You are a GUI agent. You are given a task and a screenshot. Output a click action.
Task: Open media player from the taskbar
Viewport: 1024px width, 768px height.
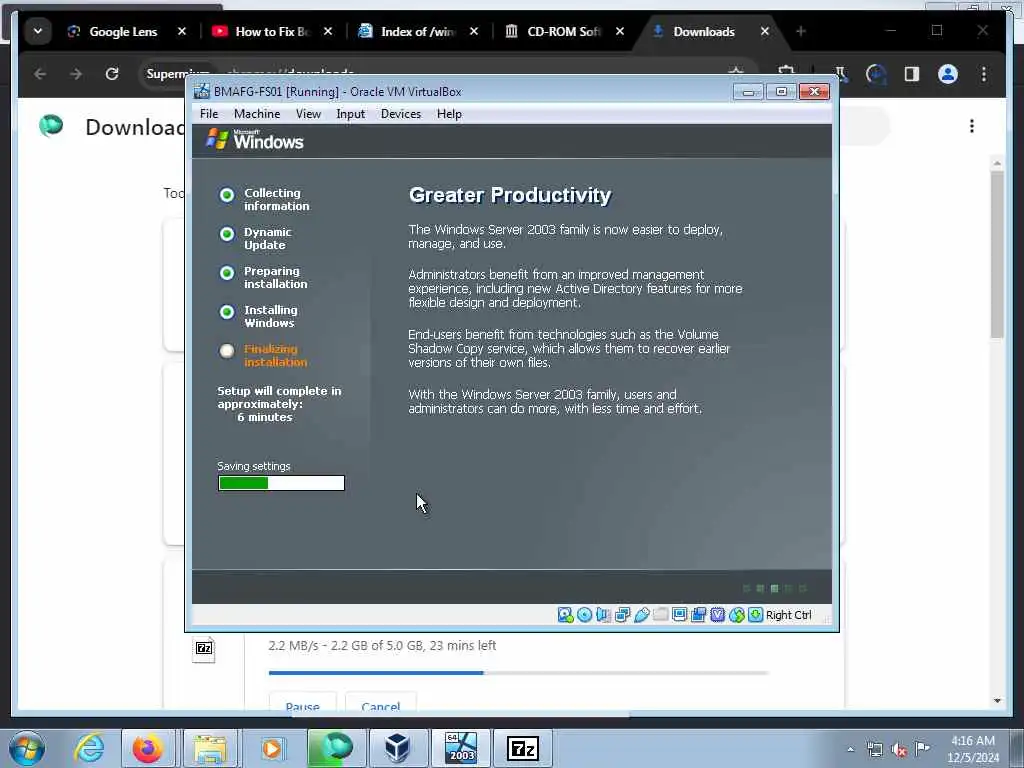coord(272,748)
